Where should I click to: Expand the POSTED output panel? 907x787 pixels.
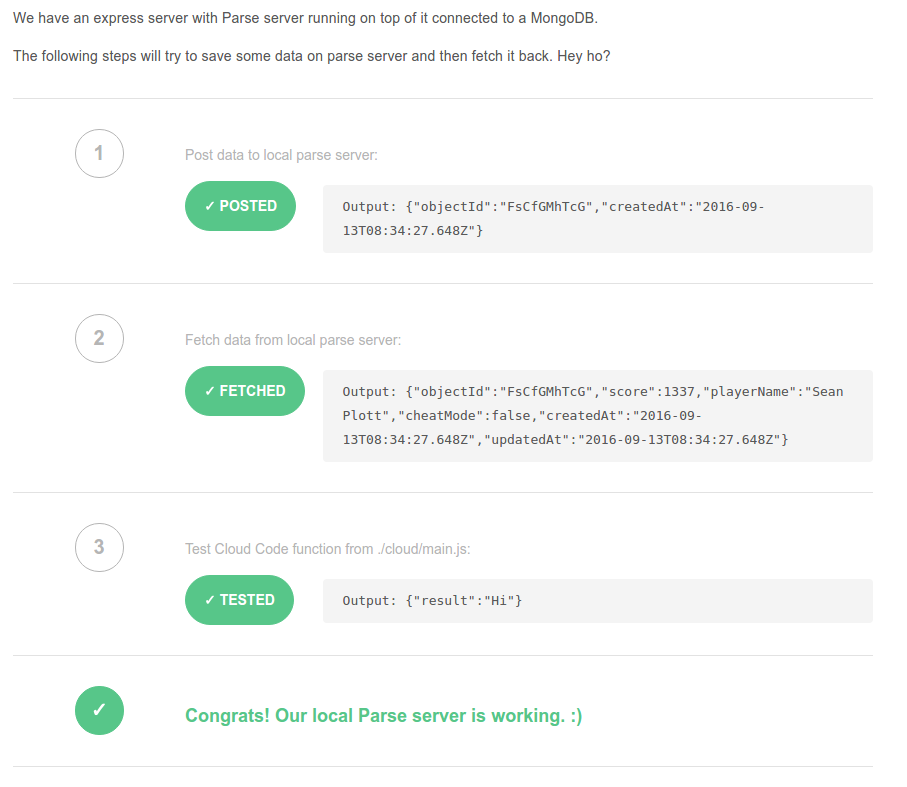(x=597, y=217)
